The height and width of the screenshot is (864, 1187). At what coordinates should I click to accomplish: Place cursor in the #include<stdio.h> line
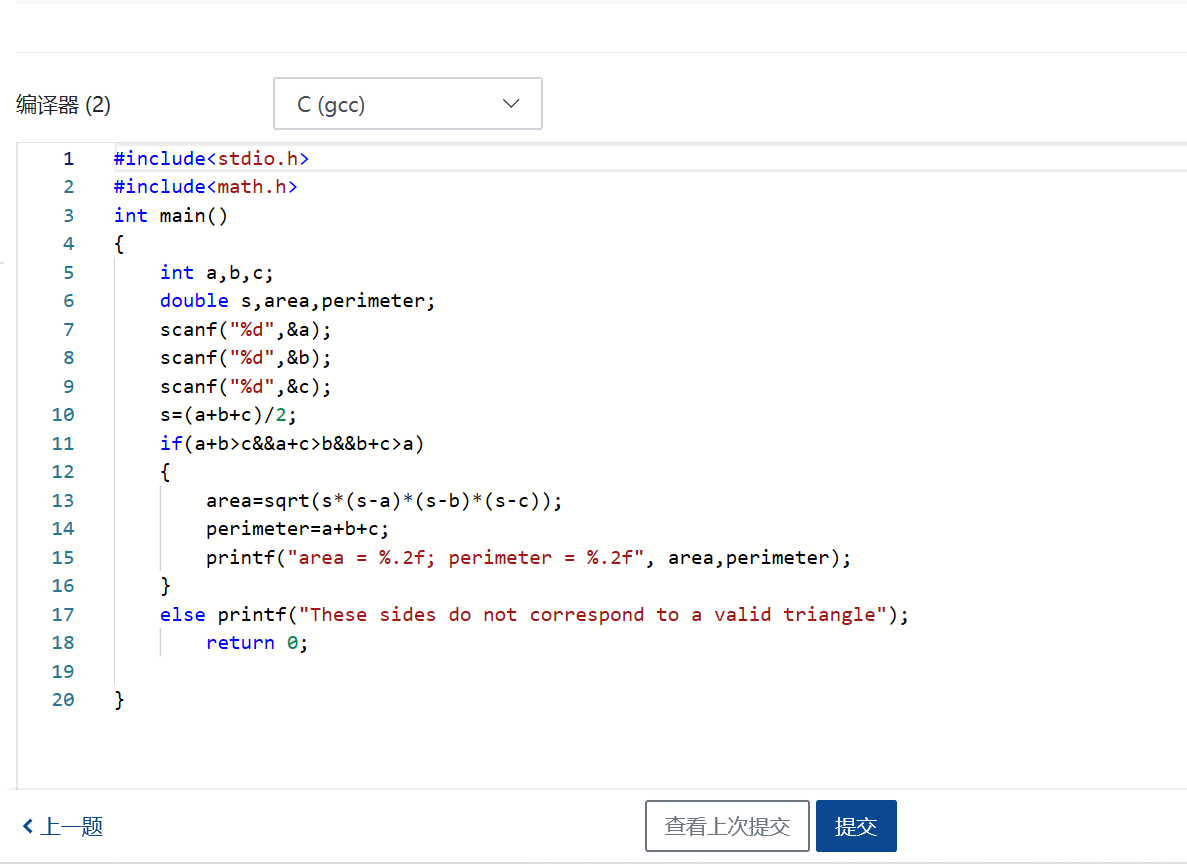click(x=211, y=158)
